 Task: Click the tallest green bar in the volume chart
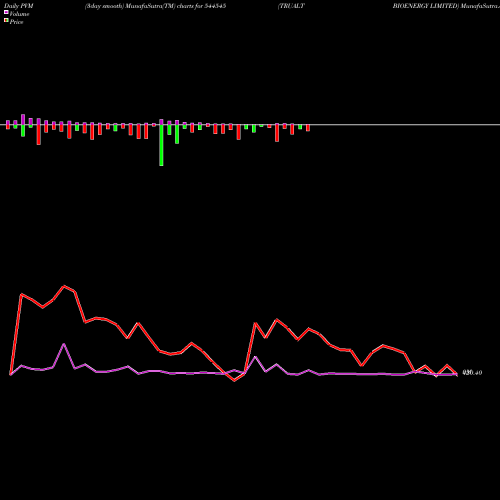(x=161, y=145)
